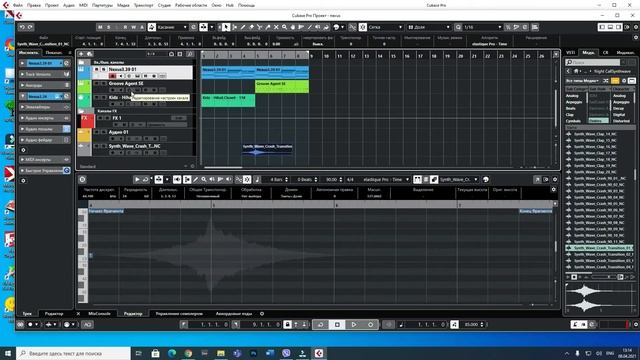Open the Synth_Wave_Cr. clip selector dropdown
640x360 pixels.
pos(459,180)
